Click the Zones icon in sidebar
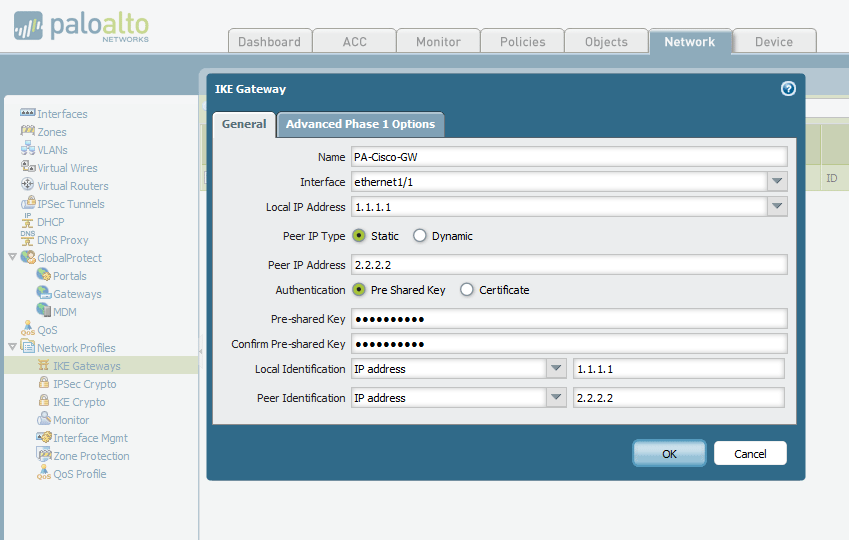The height and width of the screenshot is (540, 849). pyautogui.click(x=28, y=132)
